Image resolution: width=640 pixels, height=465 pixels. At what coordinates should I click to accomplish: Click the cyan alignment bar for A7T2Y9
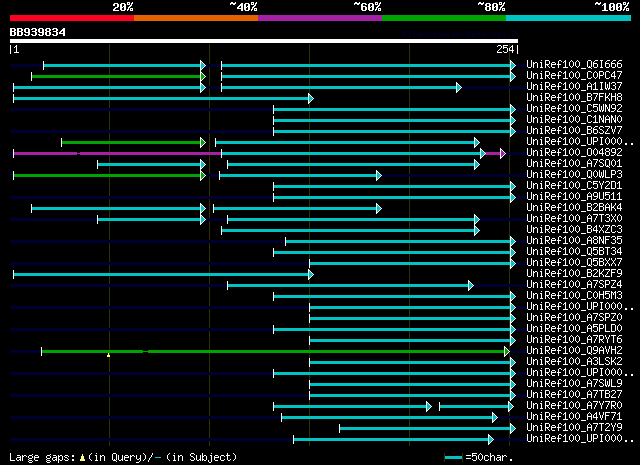[427, 429]
